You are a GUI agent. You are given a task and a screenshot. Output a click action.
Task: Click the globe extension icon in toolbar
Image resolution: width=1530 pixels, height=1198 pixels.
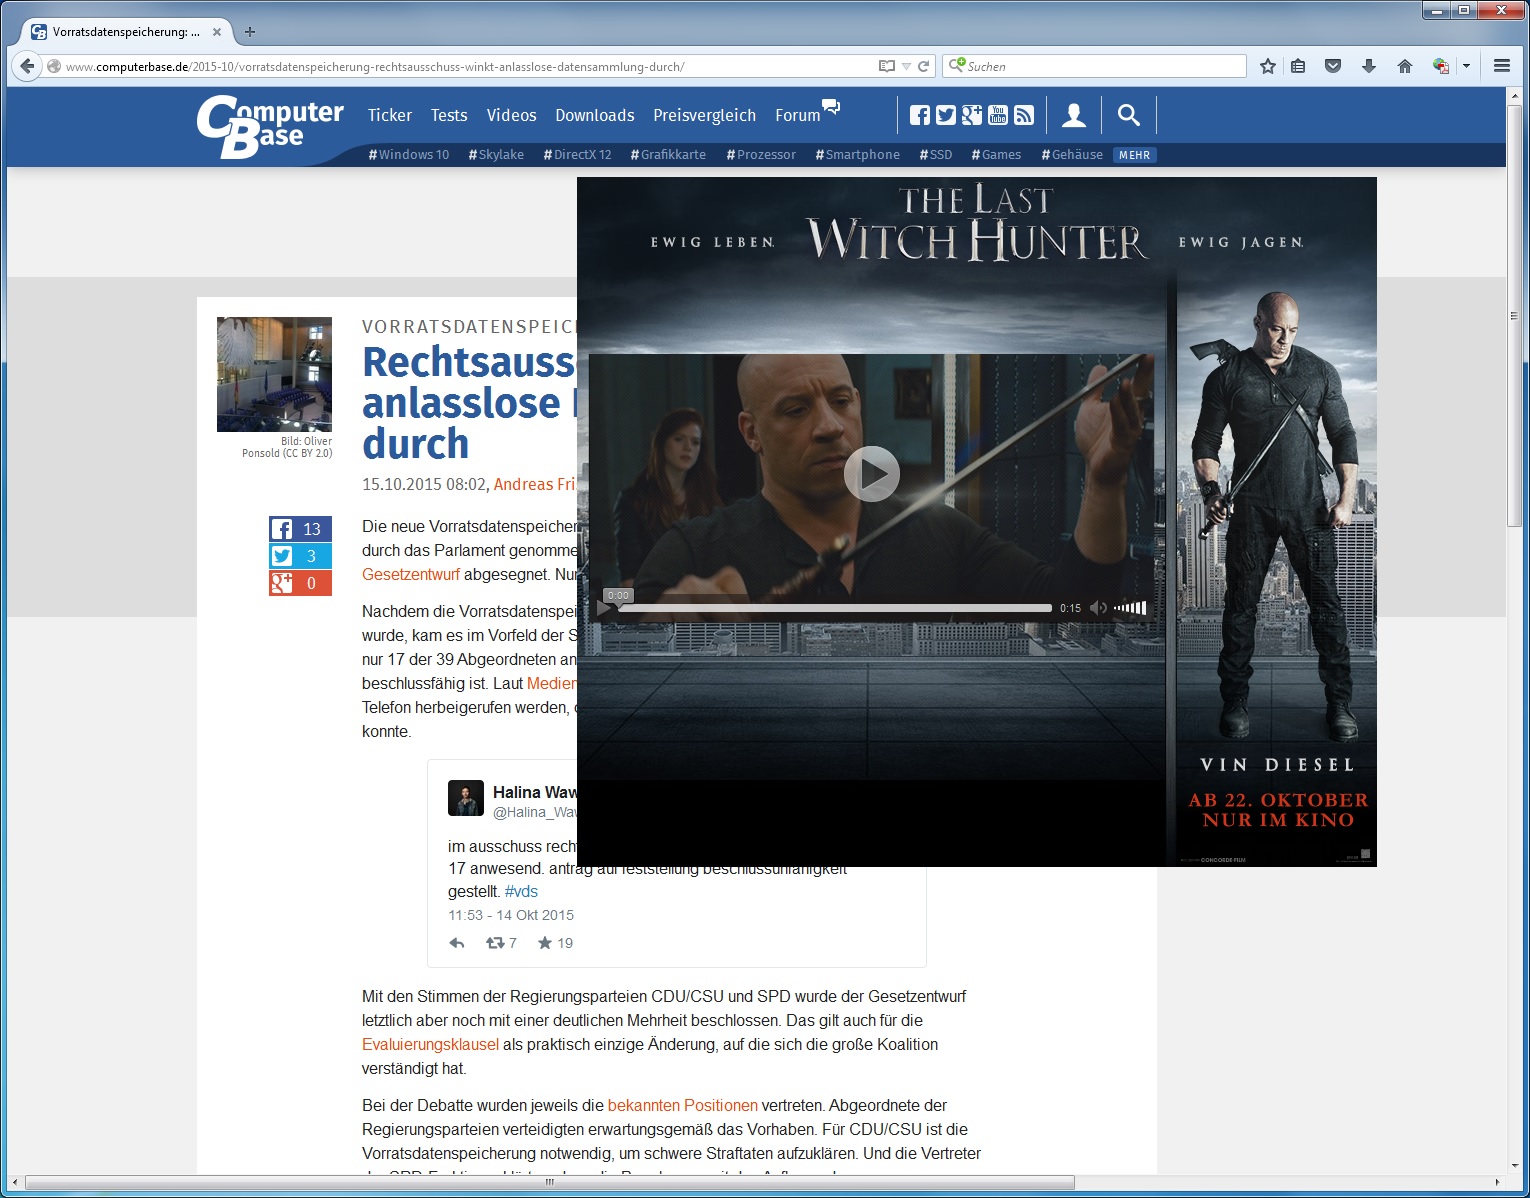(1441, 66)
